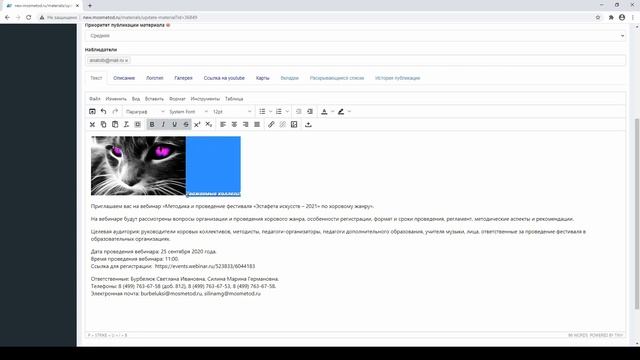Open the System Font dropdown
This screenshot has height=360, width=640.
(x=188, y=111)
